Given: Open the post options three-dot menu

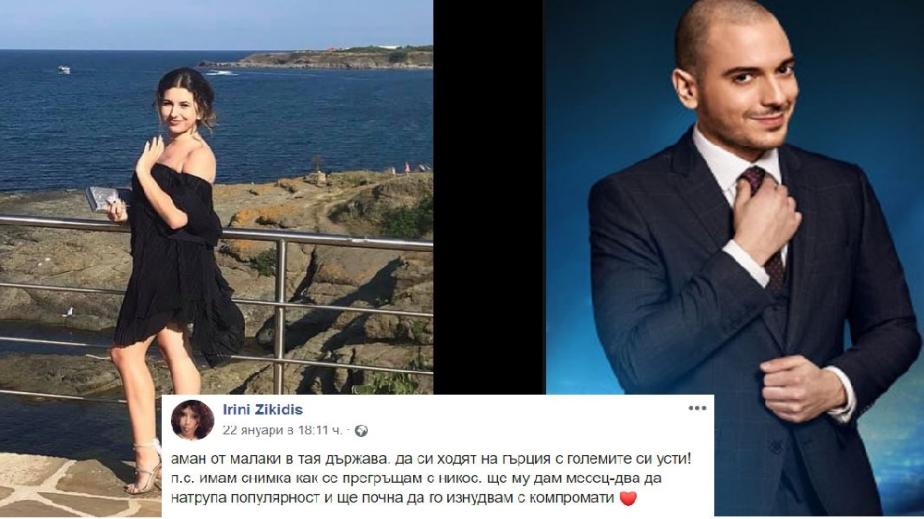Looking at the screenshot, I should tap(697, 408).
